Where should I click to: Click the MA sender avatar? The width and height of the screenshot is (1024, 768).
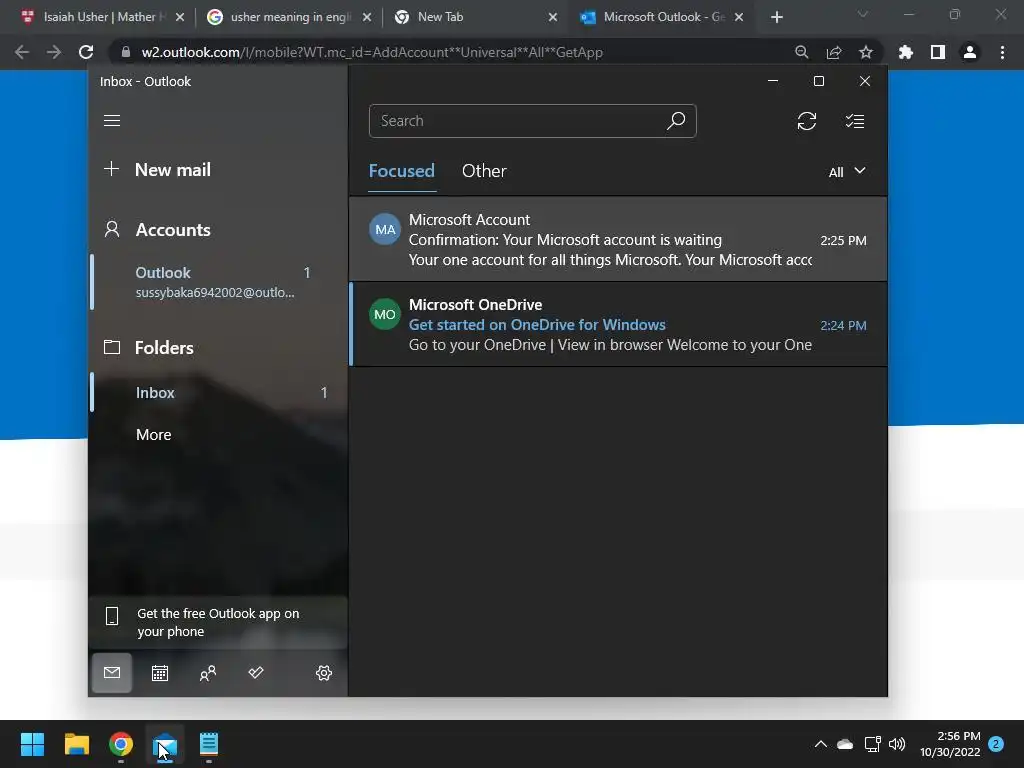pos(385,229)
